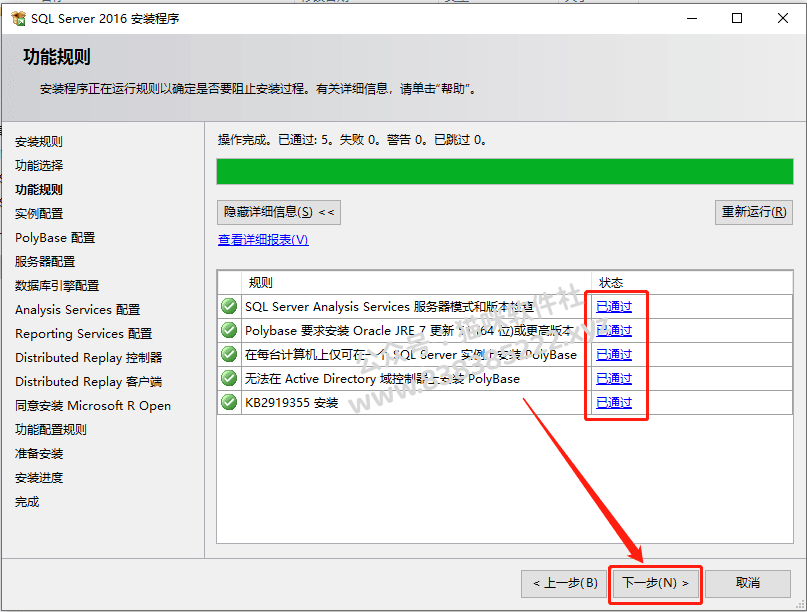Click the SQL Server installer title bar icon

point(19,19)
